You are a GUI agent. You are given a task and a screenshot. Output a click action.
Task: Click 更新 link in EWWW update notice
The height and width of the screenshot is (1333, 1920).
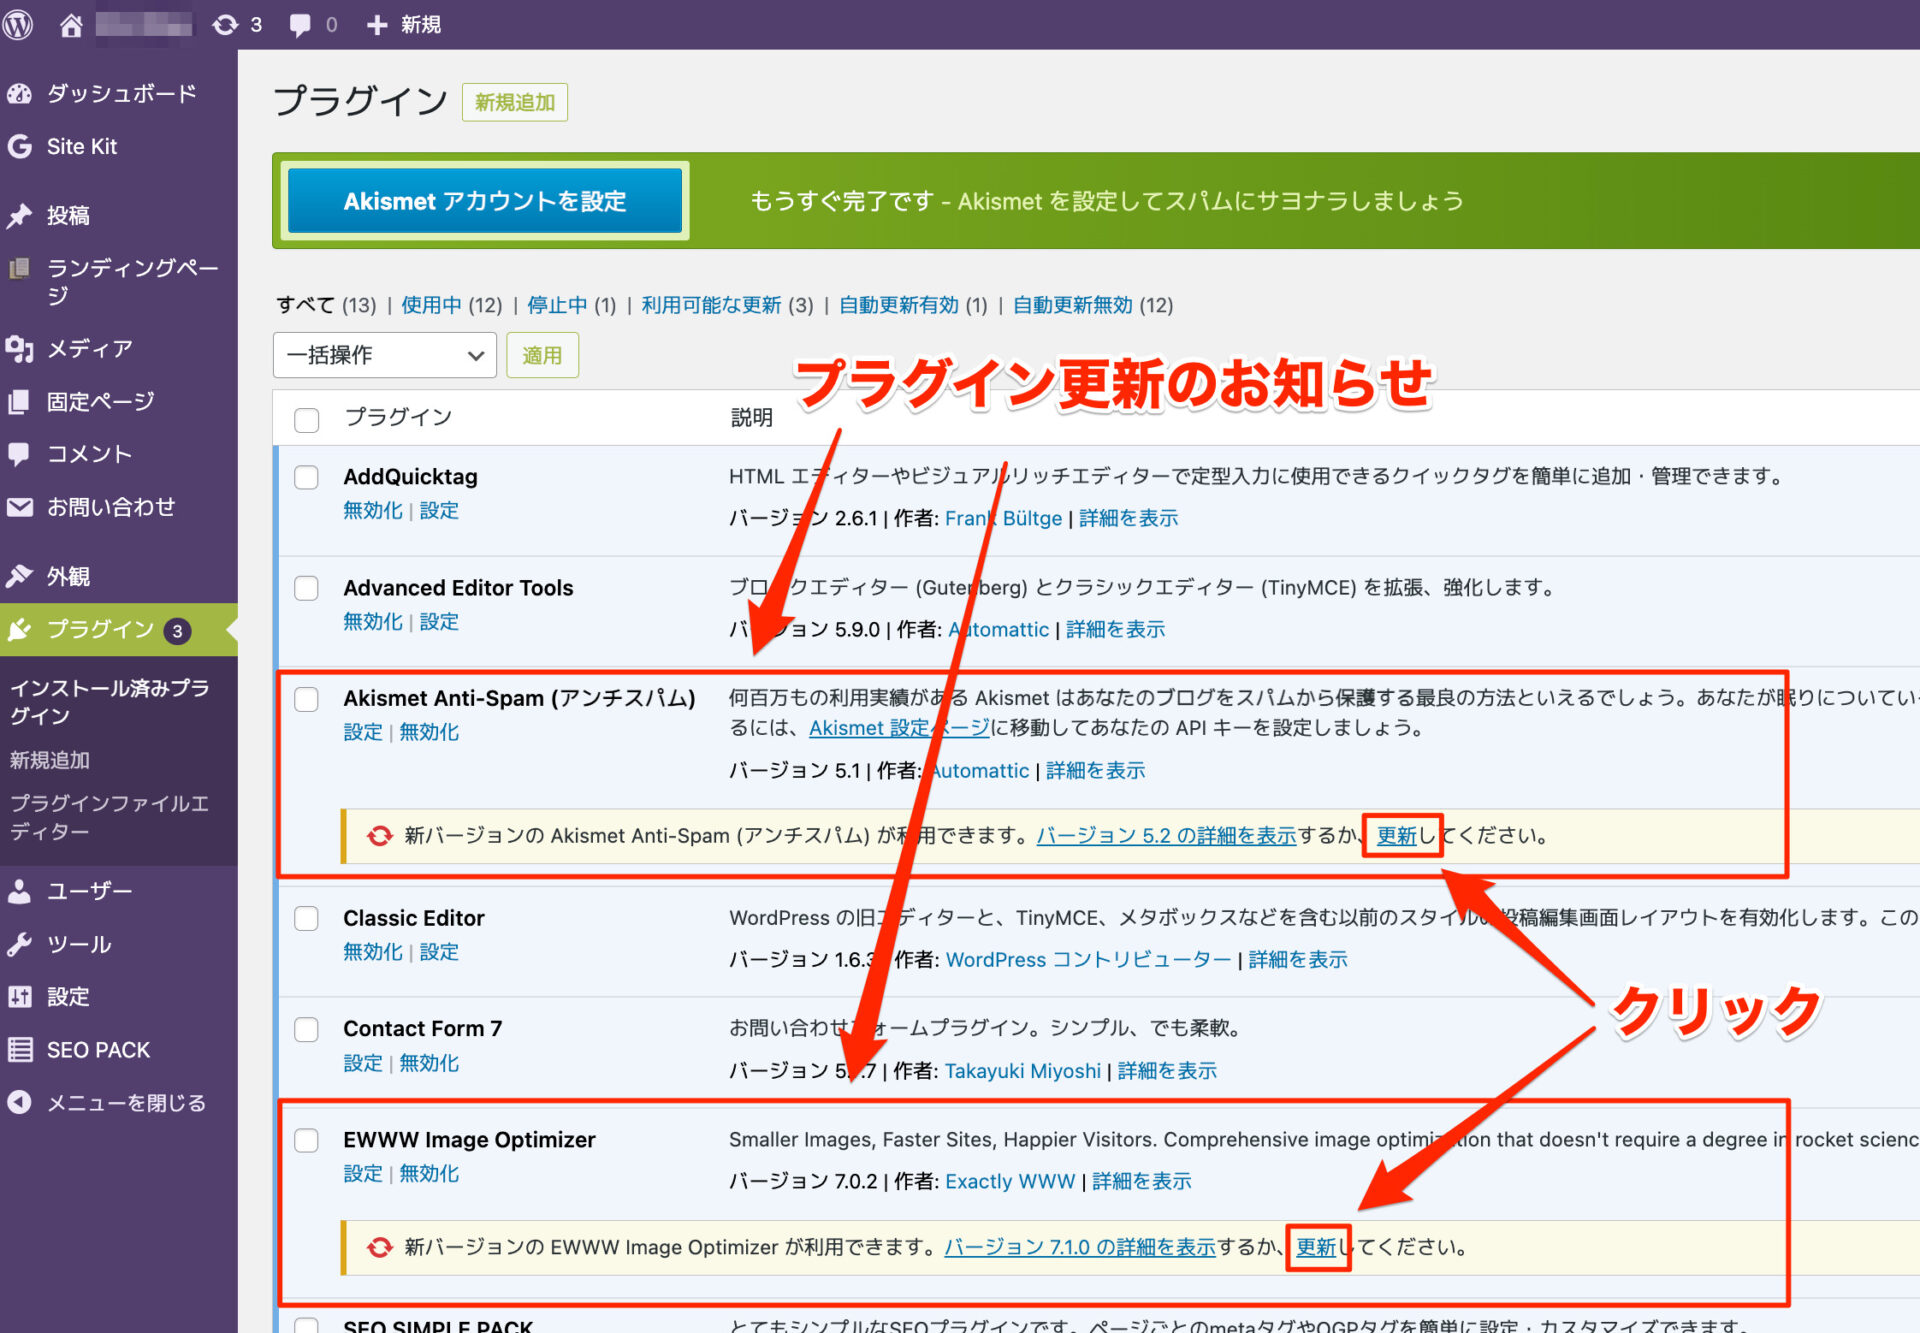click(1316, 1247)
